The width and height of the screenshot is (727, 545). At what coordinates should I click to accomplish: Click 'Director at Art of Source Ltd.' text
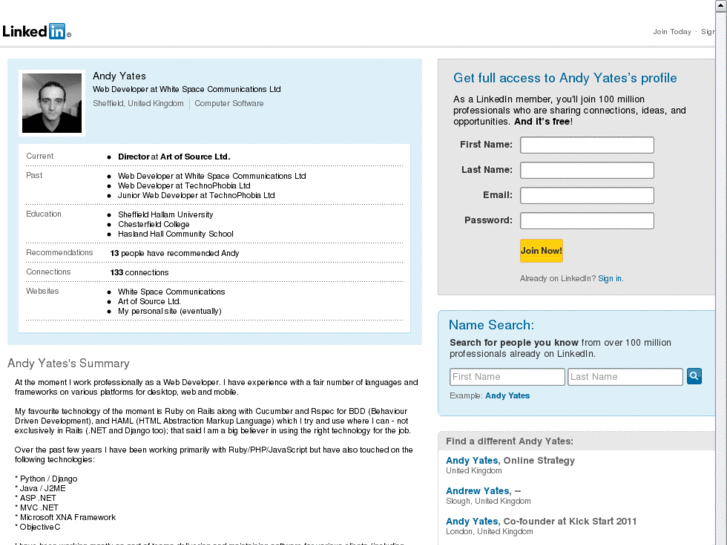click(174, 157)
